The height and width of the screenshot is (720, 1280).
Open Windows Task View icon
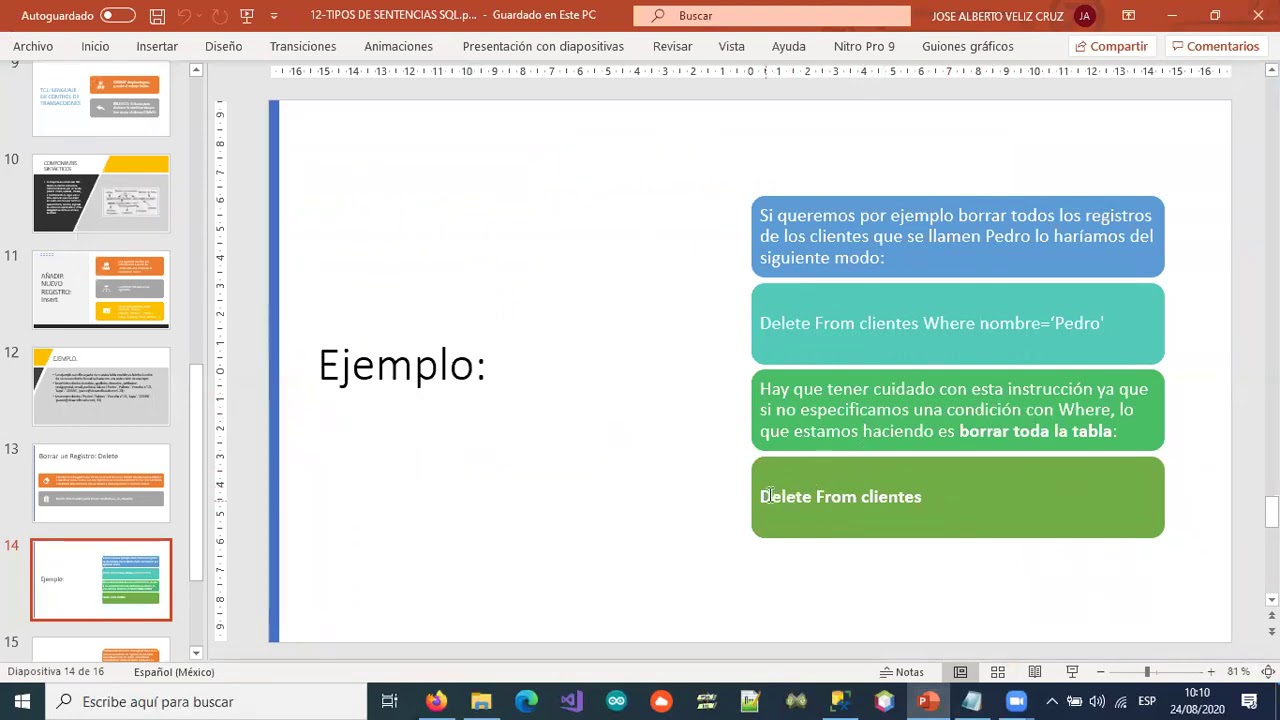pos(390,701)
